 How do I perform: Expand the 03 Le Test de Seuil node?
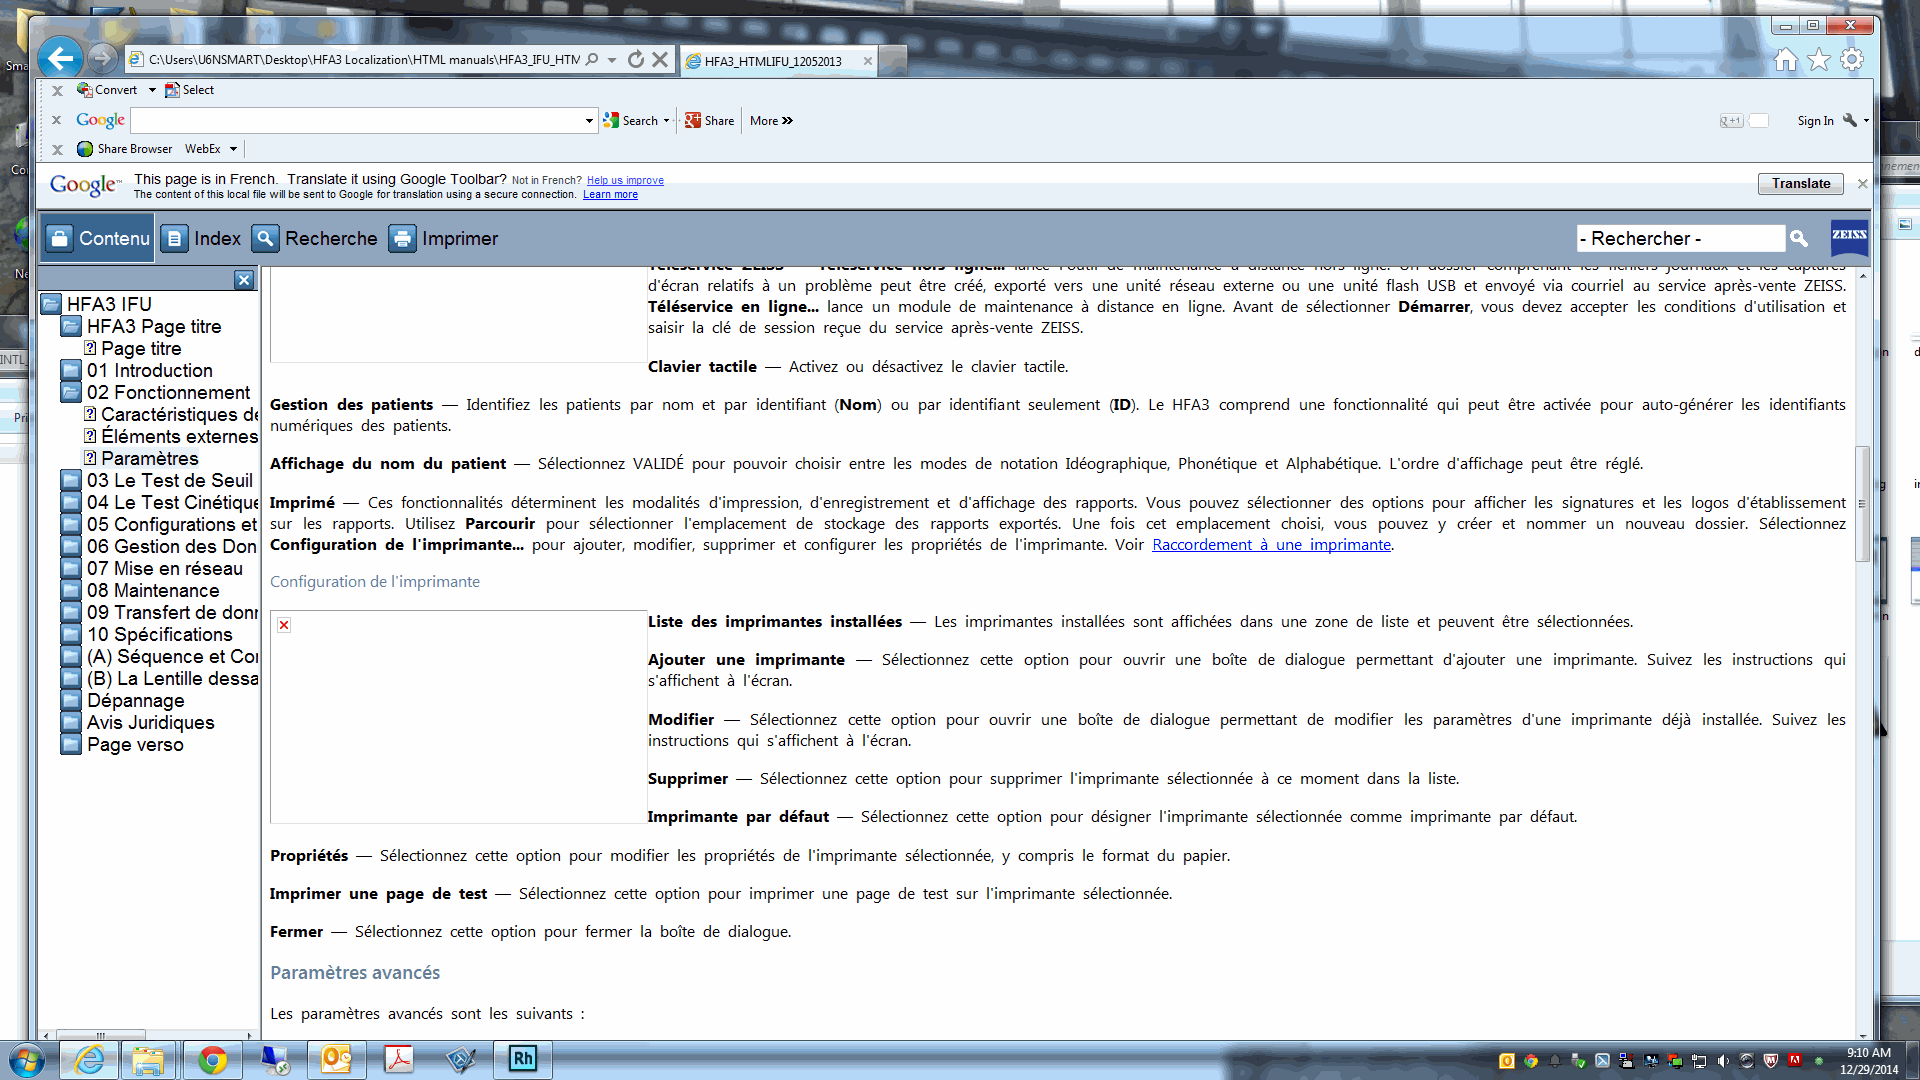point(71,481)
